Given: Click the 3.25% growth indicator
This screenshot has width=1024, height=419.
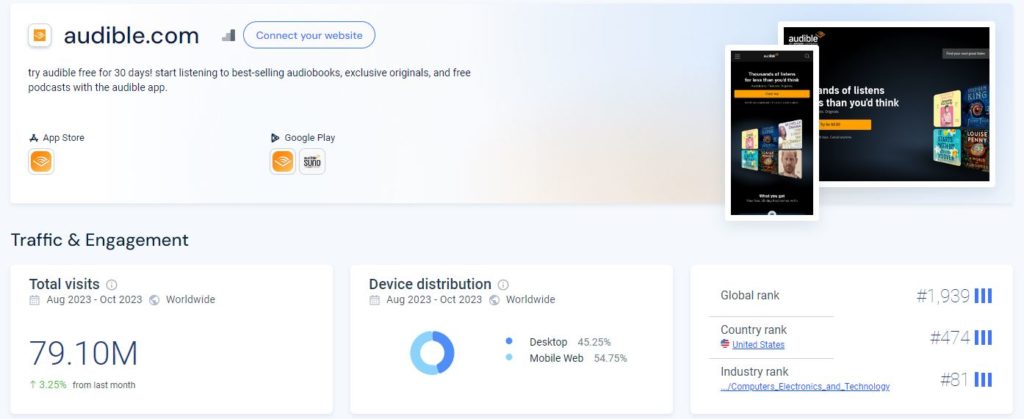Looking at the screenshot, I should tap(48, 385).
